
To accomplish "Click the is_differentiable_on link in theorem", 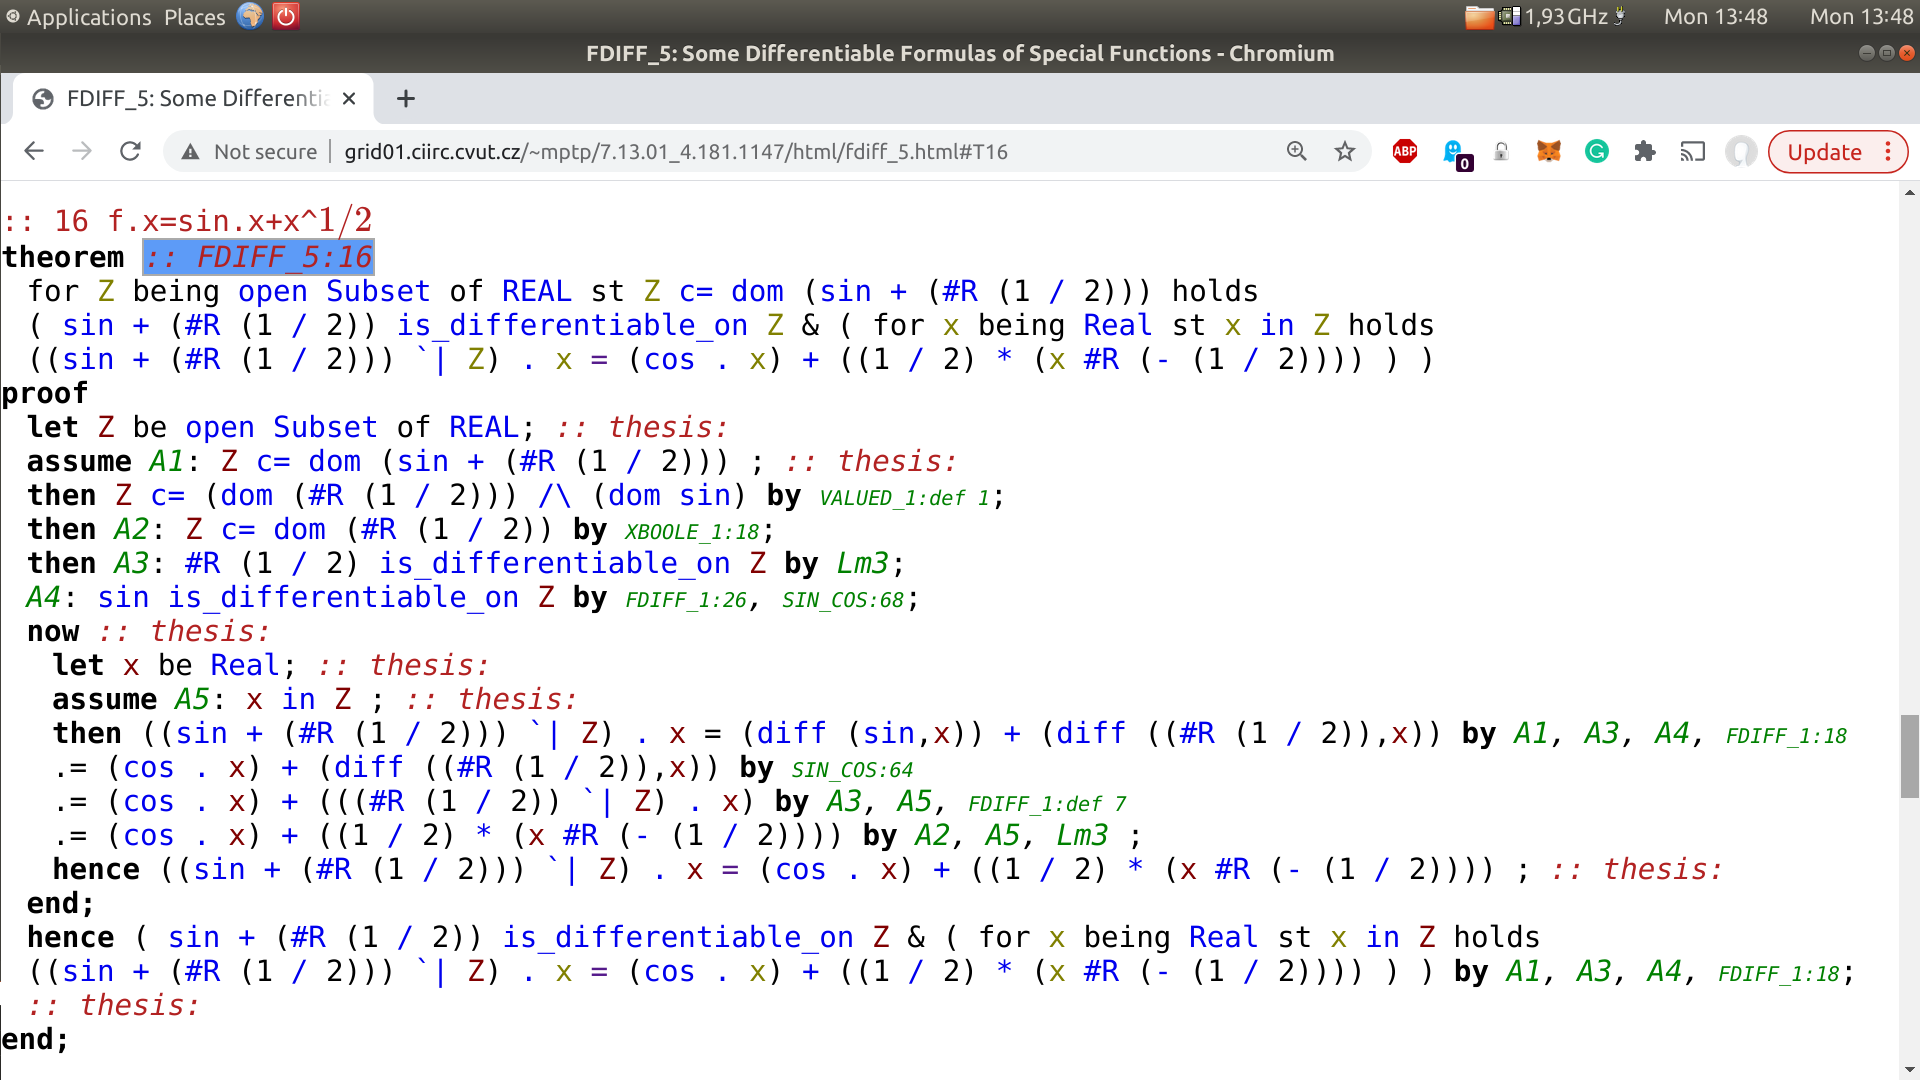I will (572, 325).
